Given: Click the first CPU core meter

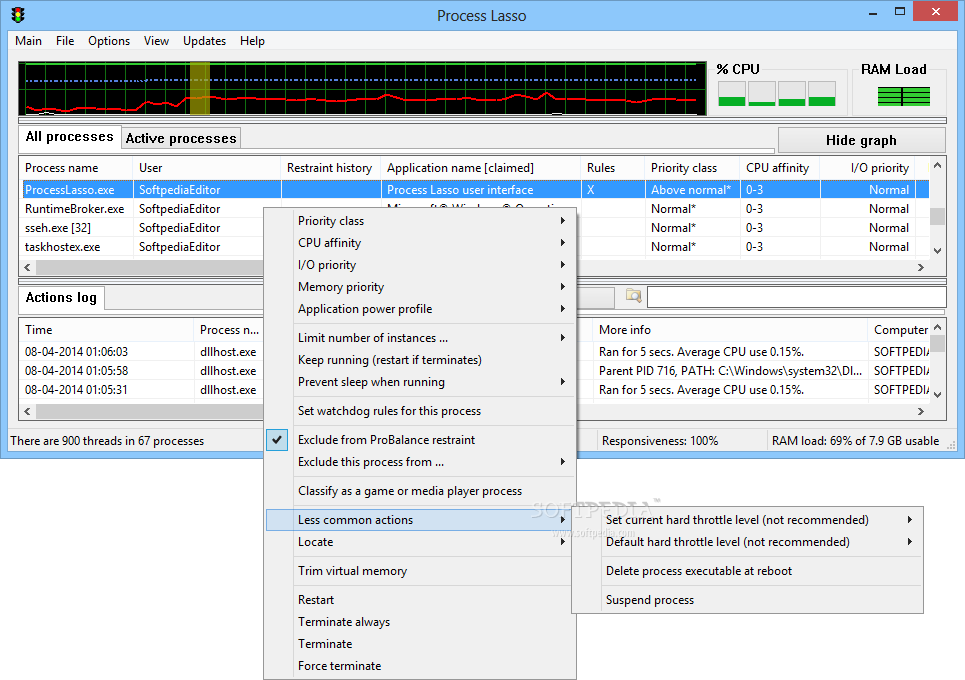Looking at the screenshot, I should [x=732, y=94].
